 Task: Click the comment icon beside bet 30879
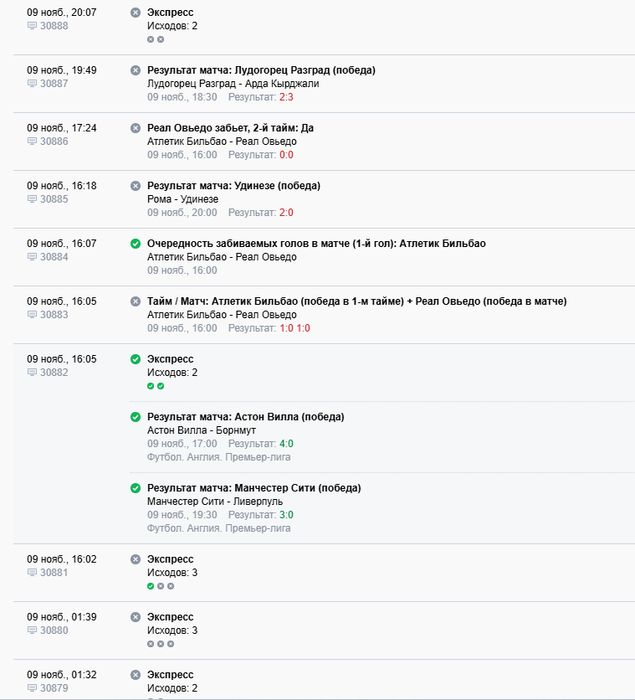(32, 688)
